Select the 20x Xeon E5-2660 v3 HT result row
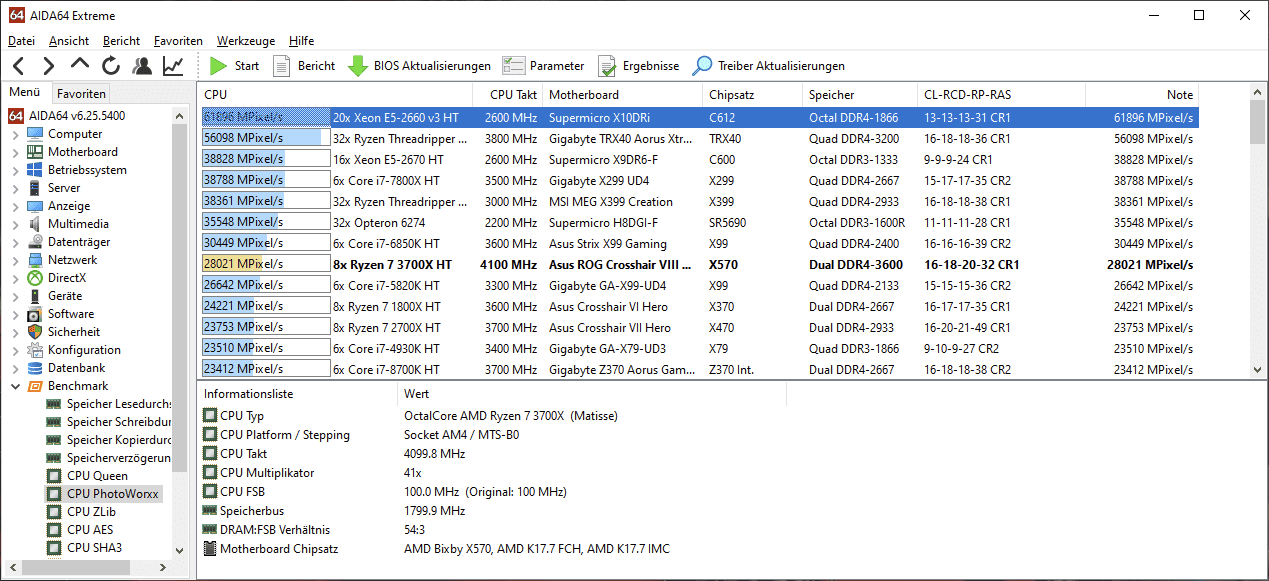1269x581 pixels. [700, 118]
